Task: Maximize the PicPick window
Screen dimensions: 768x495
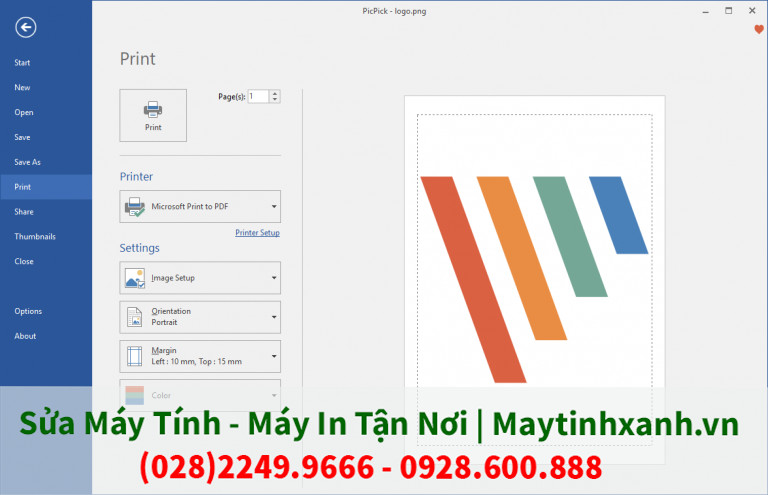Action: tap(729, 11)
